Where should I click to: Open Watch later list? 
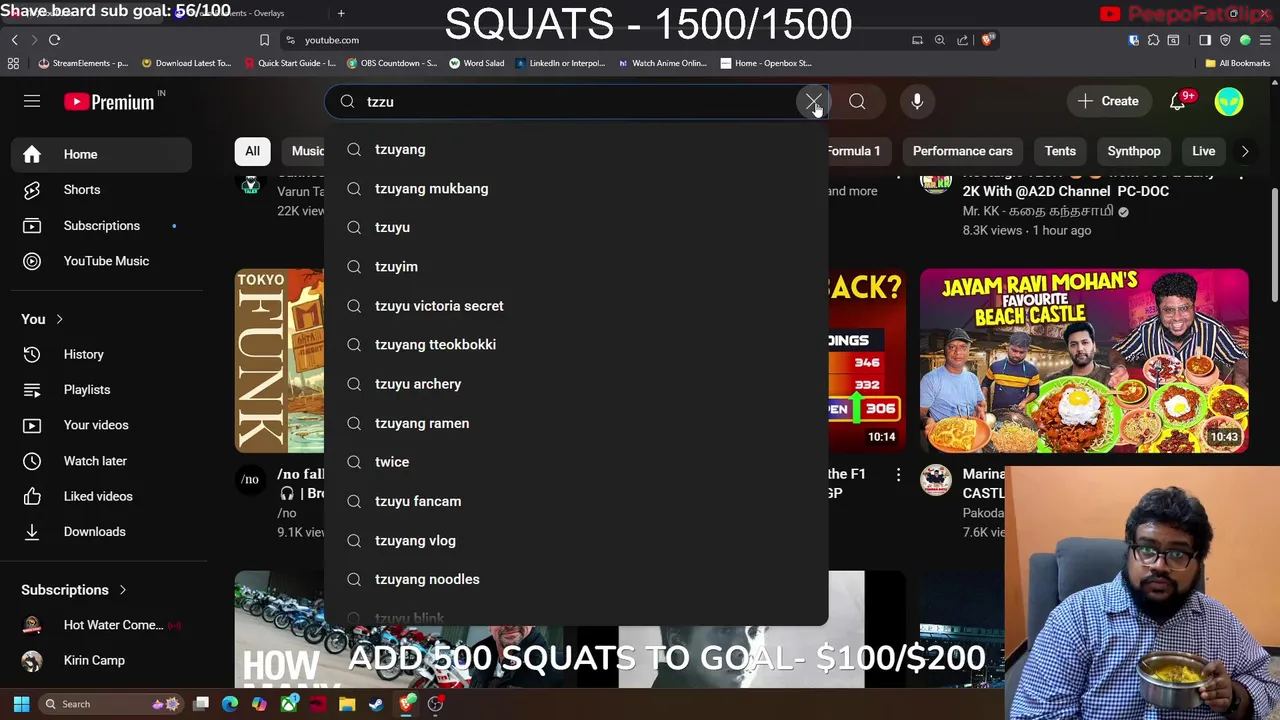tap(101, 461)
